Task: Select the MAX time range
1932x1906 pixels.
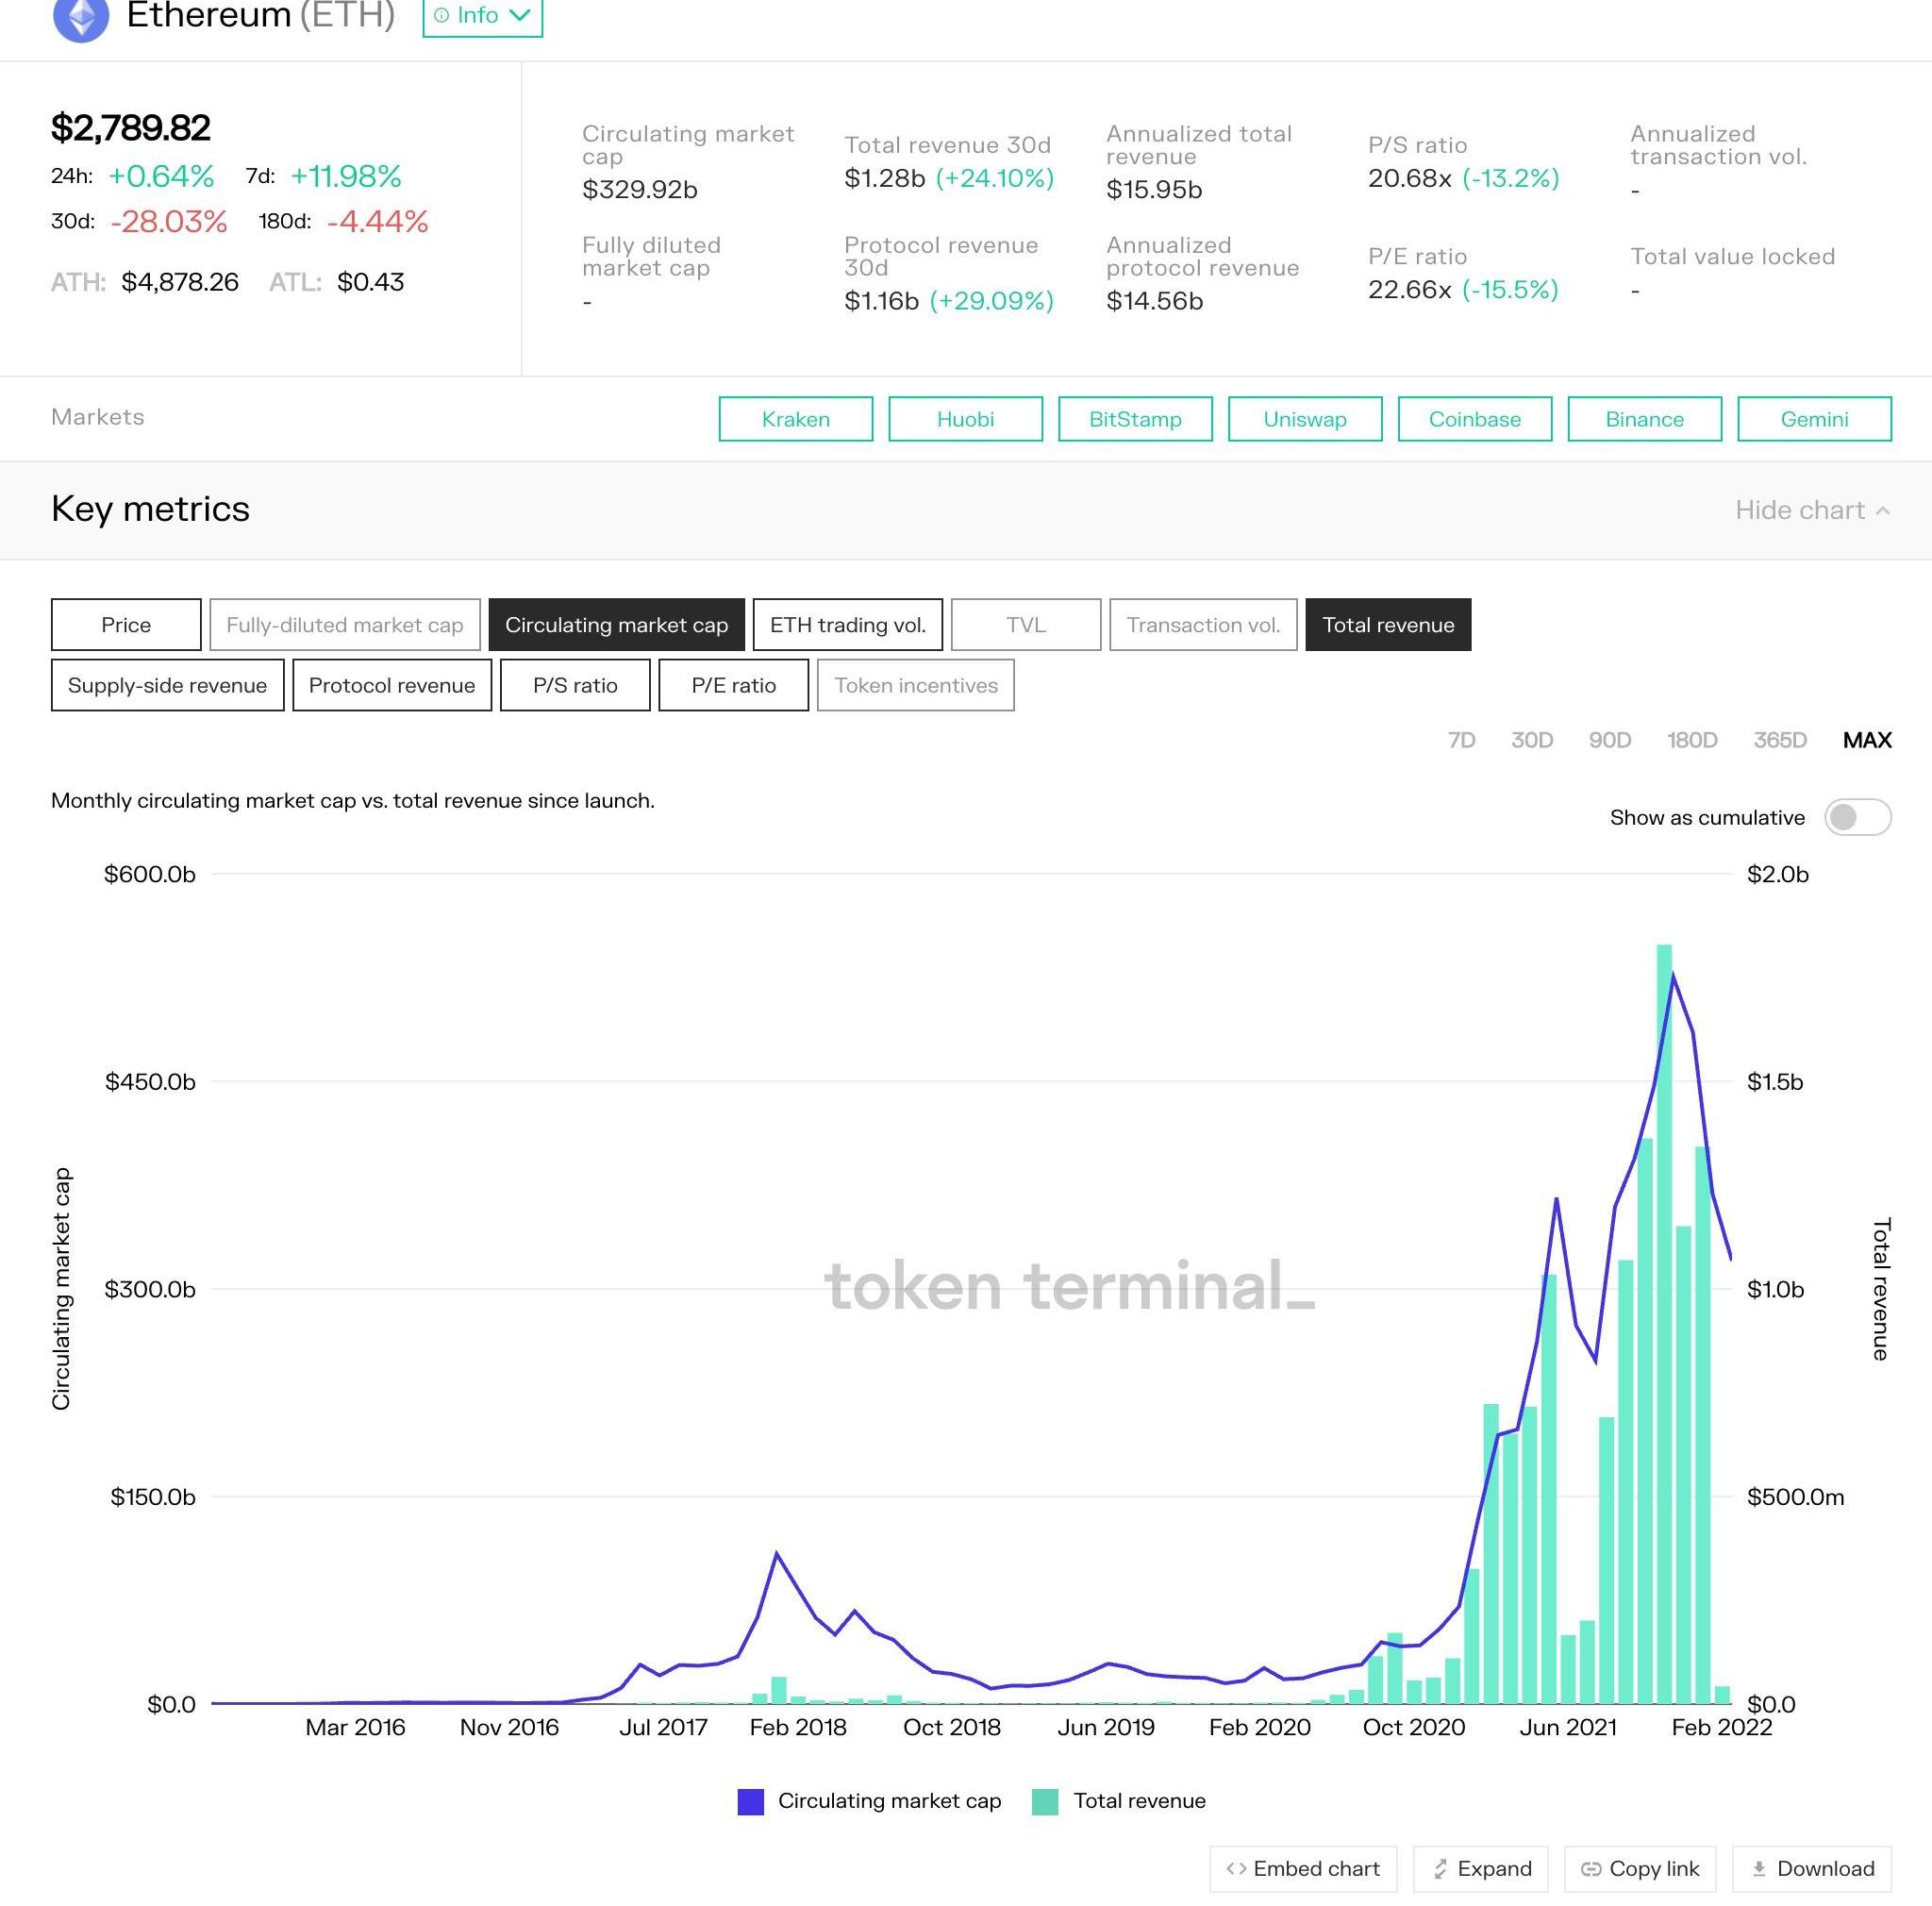Action: click(x=1867, y=740)
